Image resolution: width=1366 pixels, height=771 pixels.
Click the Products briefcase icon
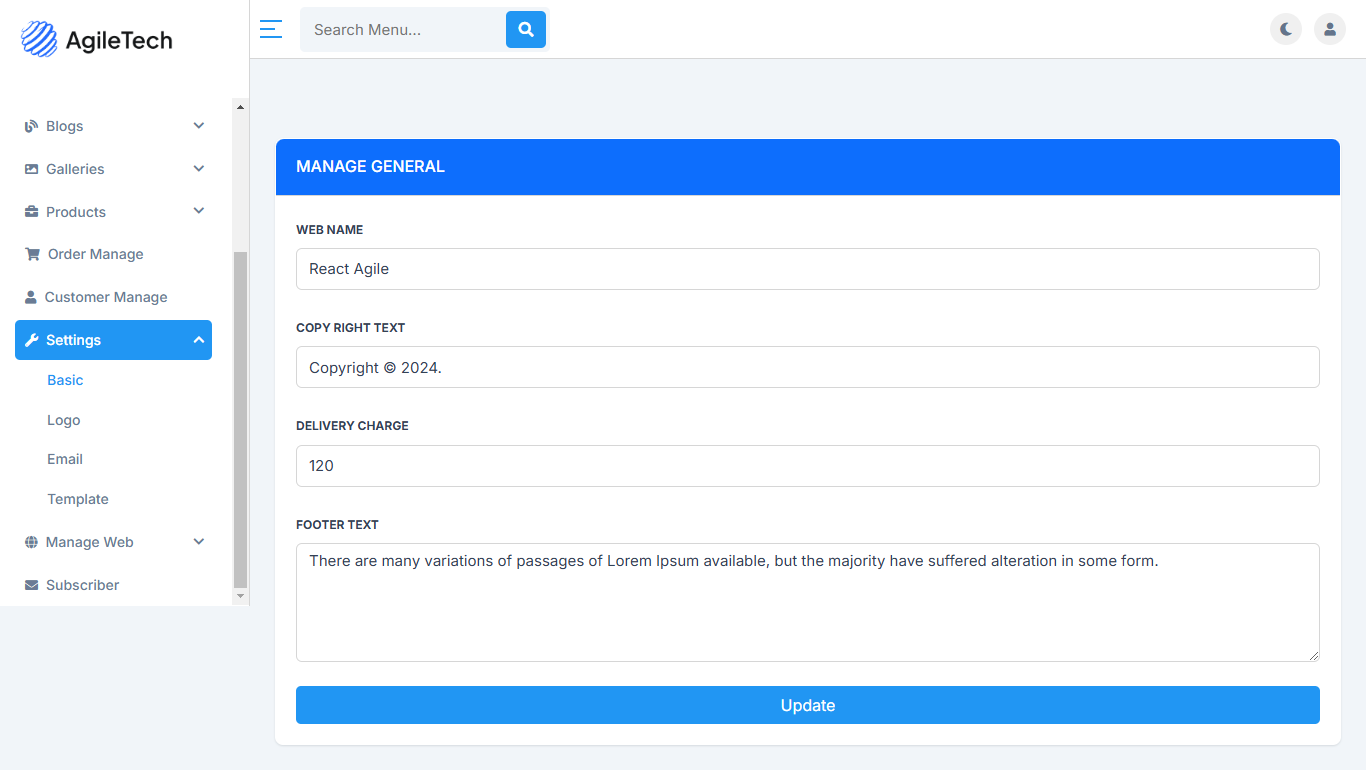31,212
